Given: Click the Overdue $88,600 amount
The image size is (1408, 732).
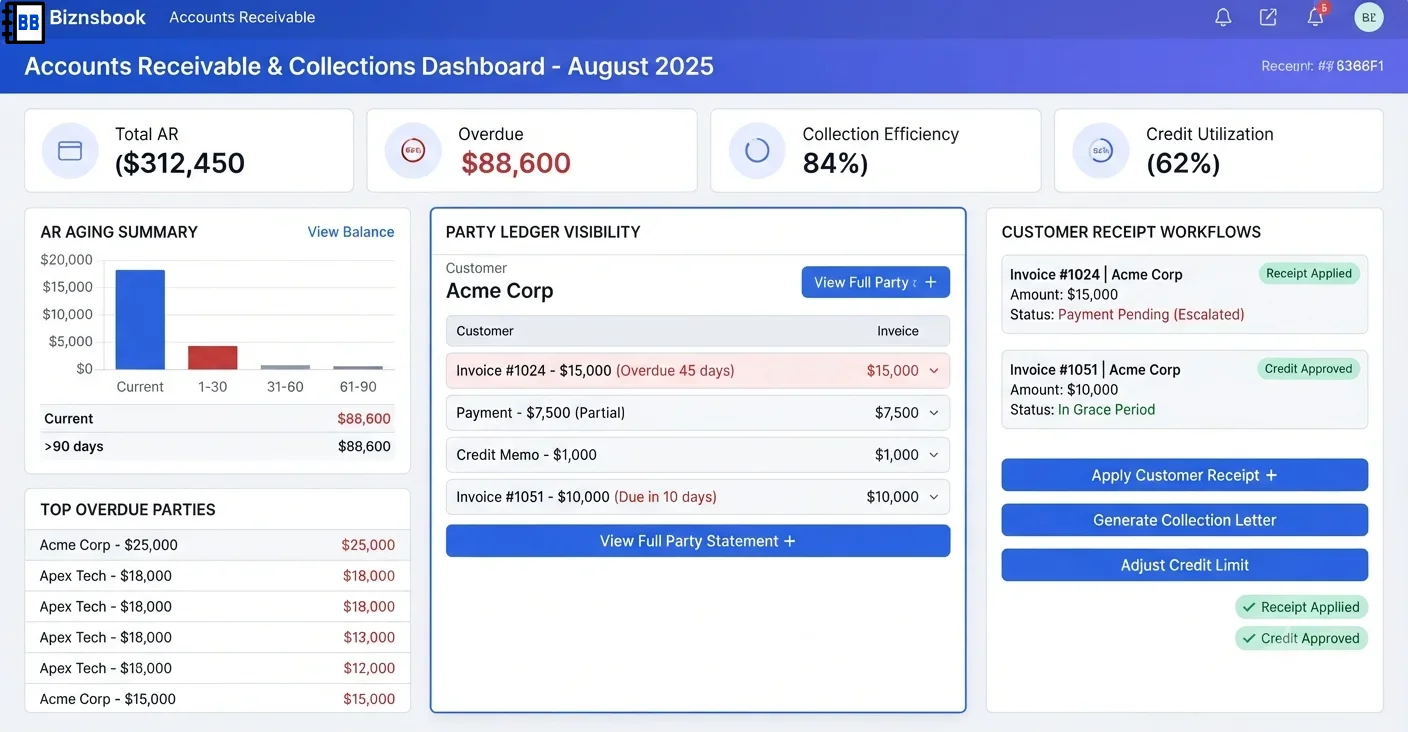Looking at the screenshot, I should [x=516, y=163].
